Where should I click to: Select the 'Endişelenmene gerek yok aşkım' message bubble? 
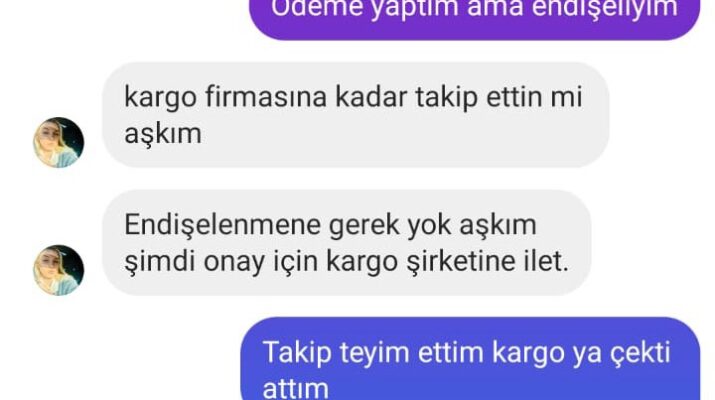pyautogui.click(x=347, y=243)
